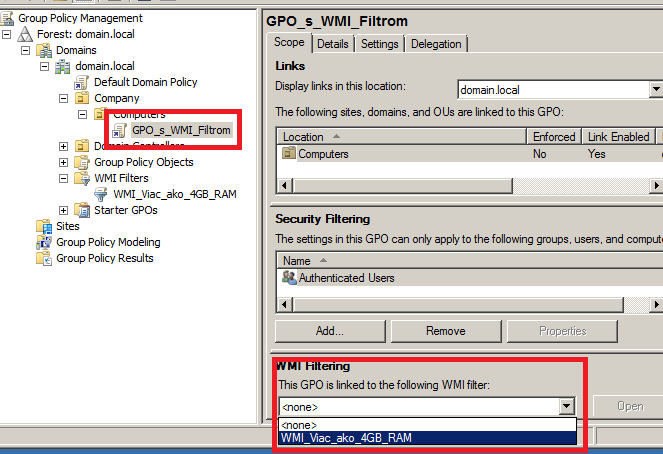Expand the Starter GPOs node
The width and height of the screenshot is (663, 454).
[x=63, y=210]
